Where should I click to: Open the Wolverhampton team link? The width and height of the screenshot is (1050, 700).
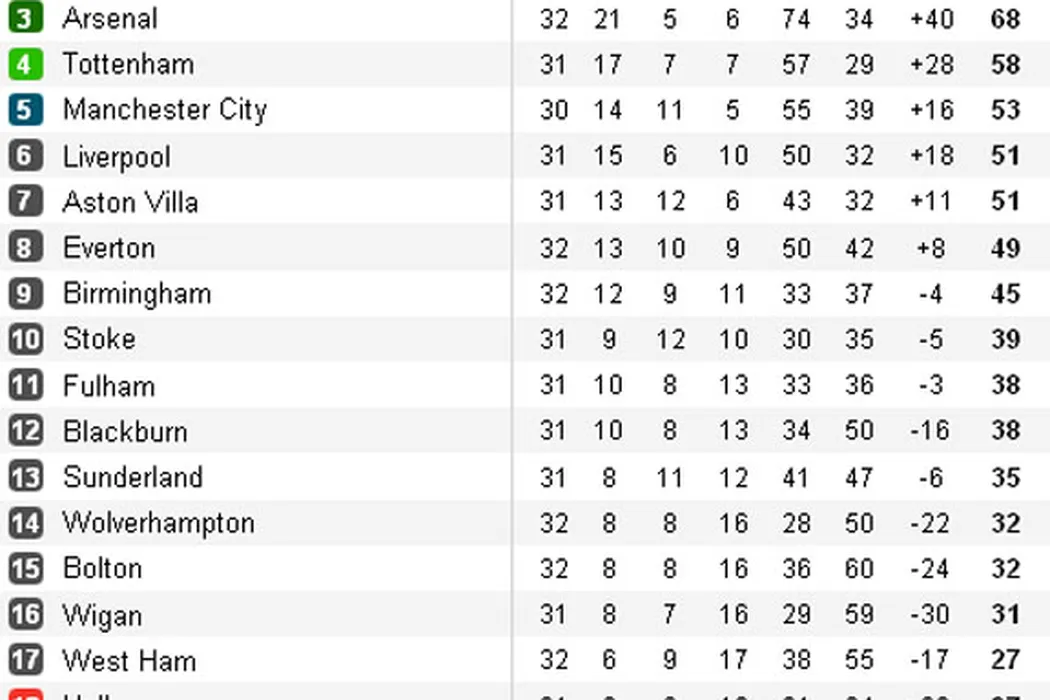click(158, 523)
